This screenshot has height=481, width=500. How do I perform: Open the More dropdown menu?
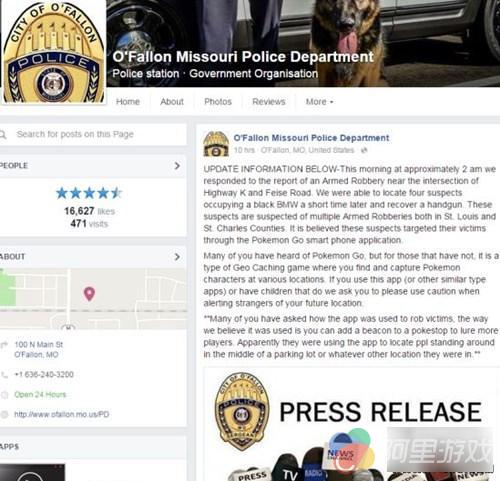pyautogui.click(x=319, y=102)
